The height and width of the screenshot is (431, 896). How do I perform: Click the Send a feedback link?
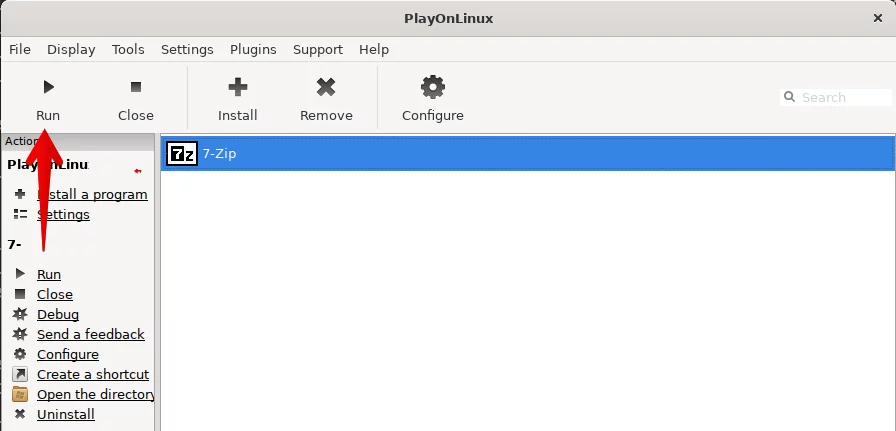click(91, 334)
